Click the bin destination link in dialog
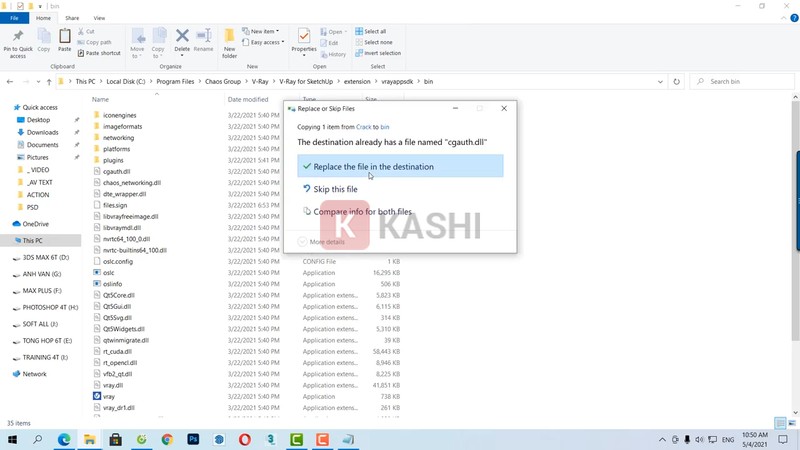Viewport: 800px width, 450px height. (385, 127)
